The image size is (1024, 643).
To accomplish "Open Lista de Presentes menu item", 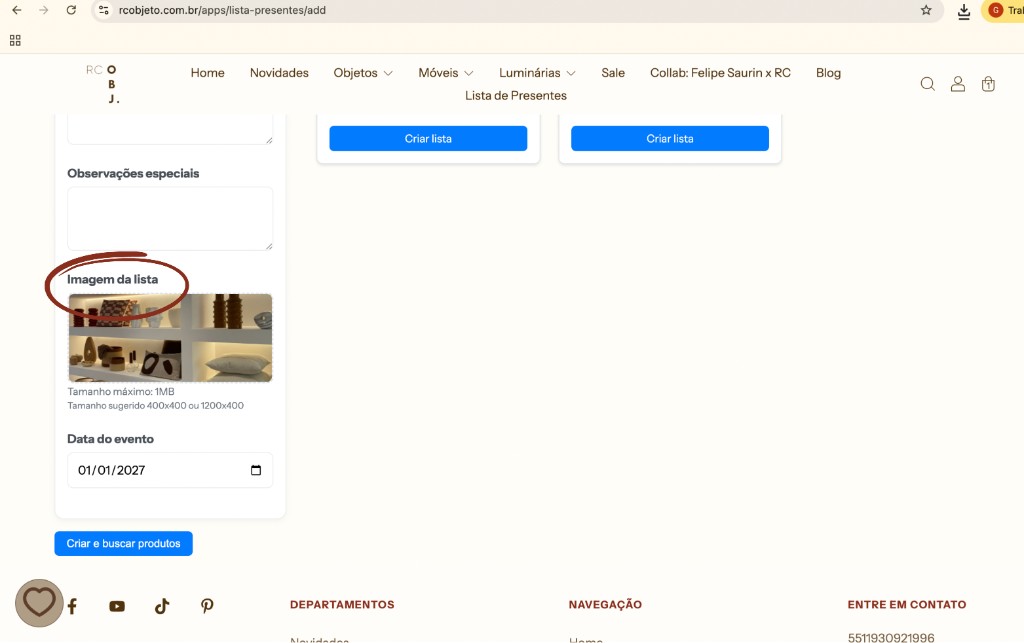I will [x=516, y=96].
